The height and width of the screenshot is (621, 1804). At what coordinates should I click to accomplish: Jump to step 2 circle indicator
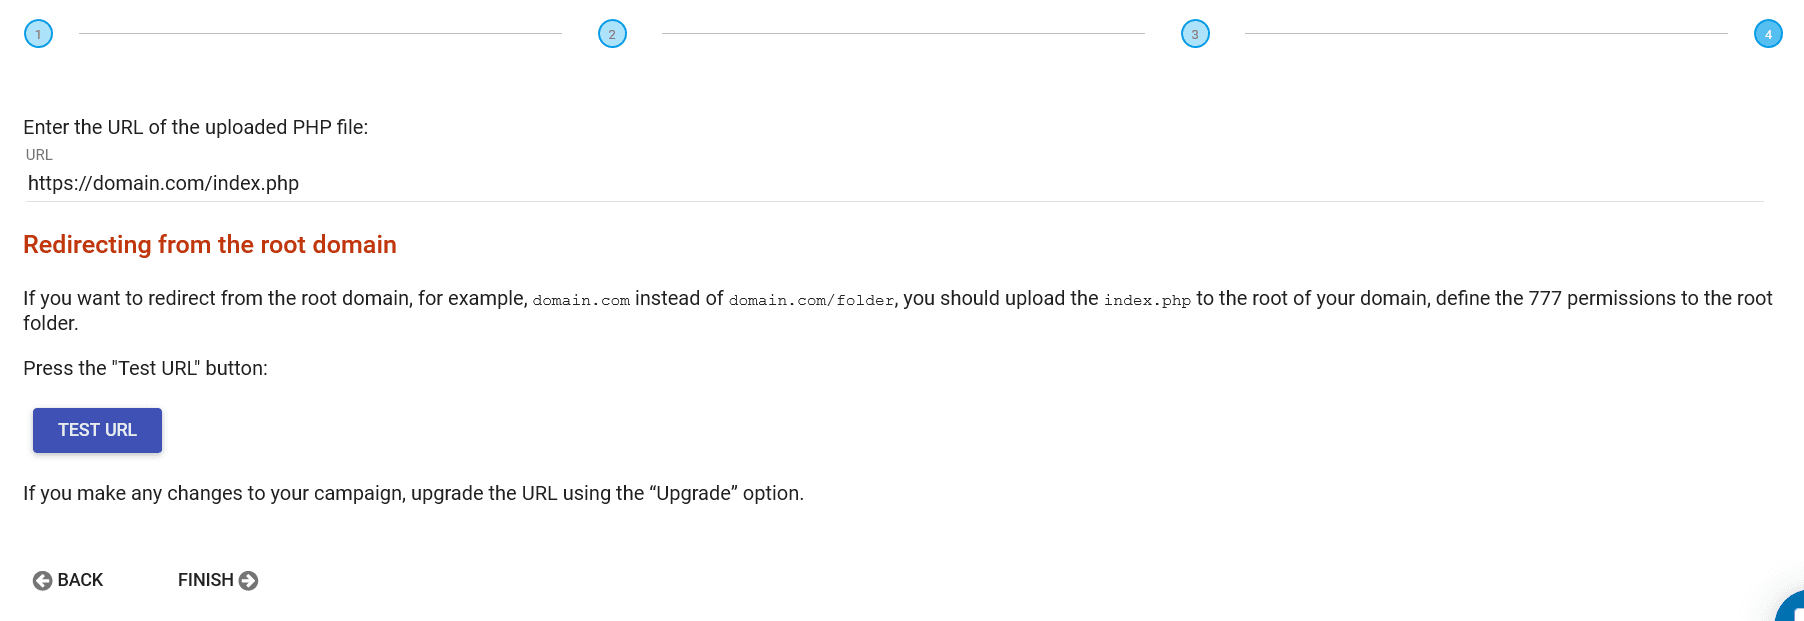coord(612,34)
